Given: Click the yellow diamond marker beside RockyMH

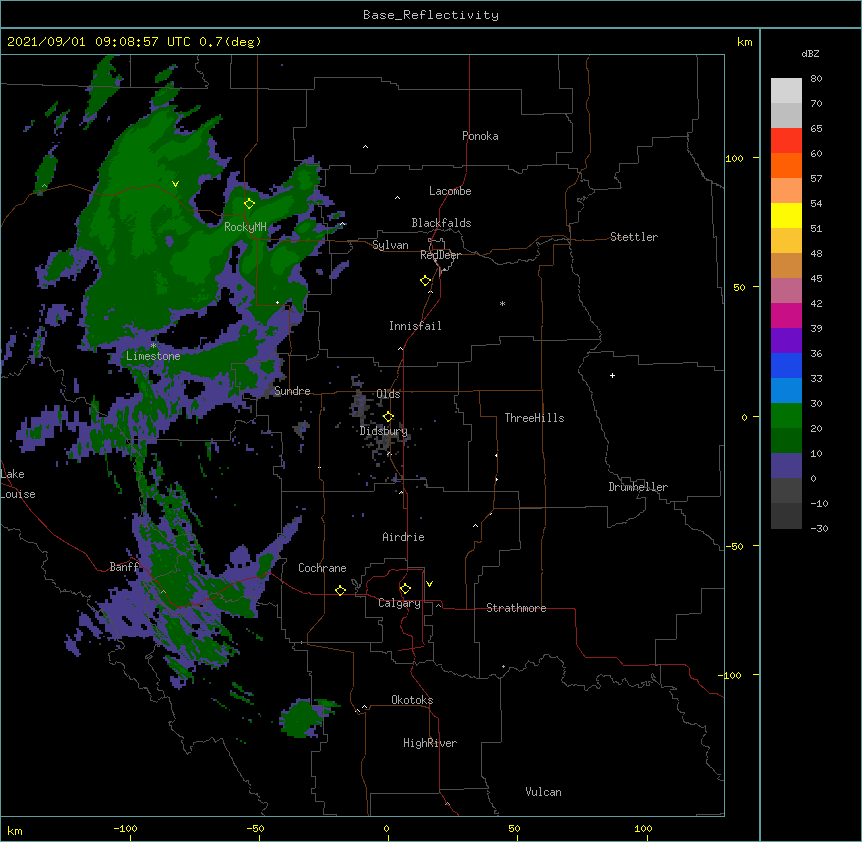Looking at the screenshot, I should (x=249, y=204).
